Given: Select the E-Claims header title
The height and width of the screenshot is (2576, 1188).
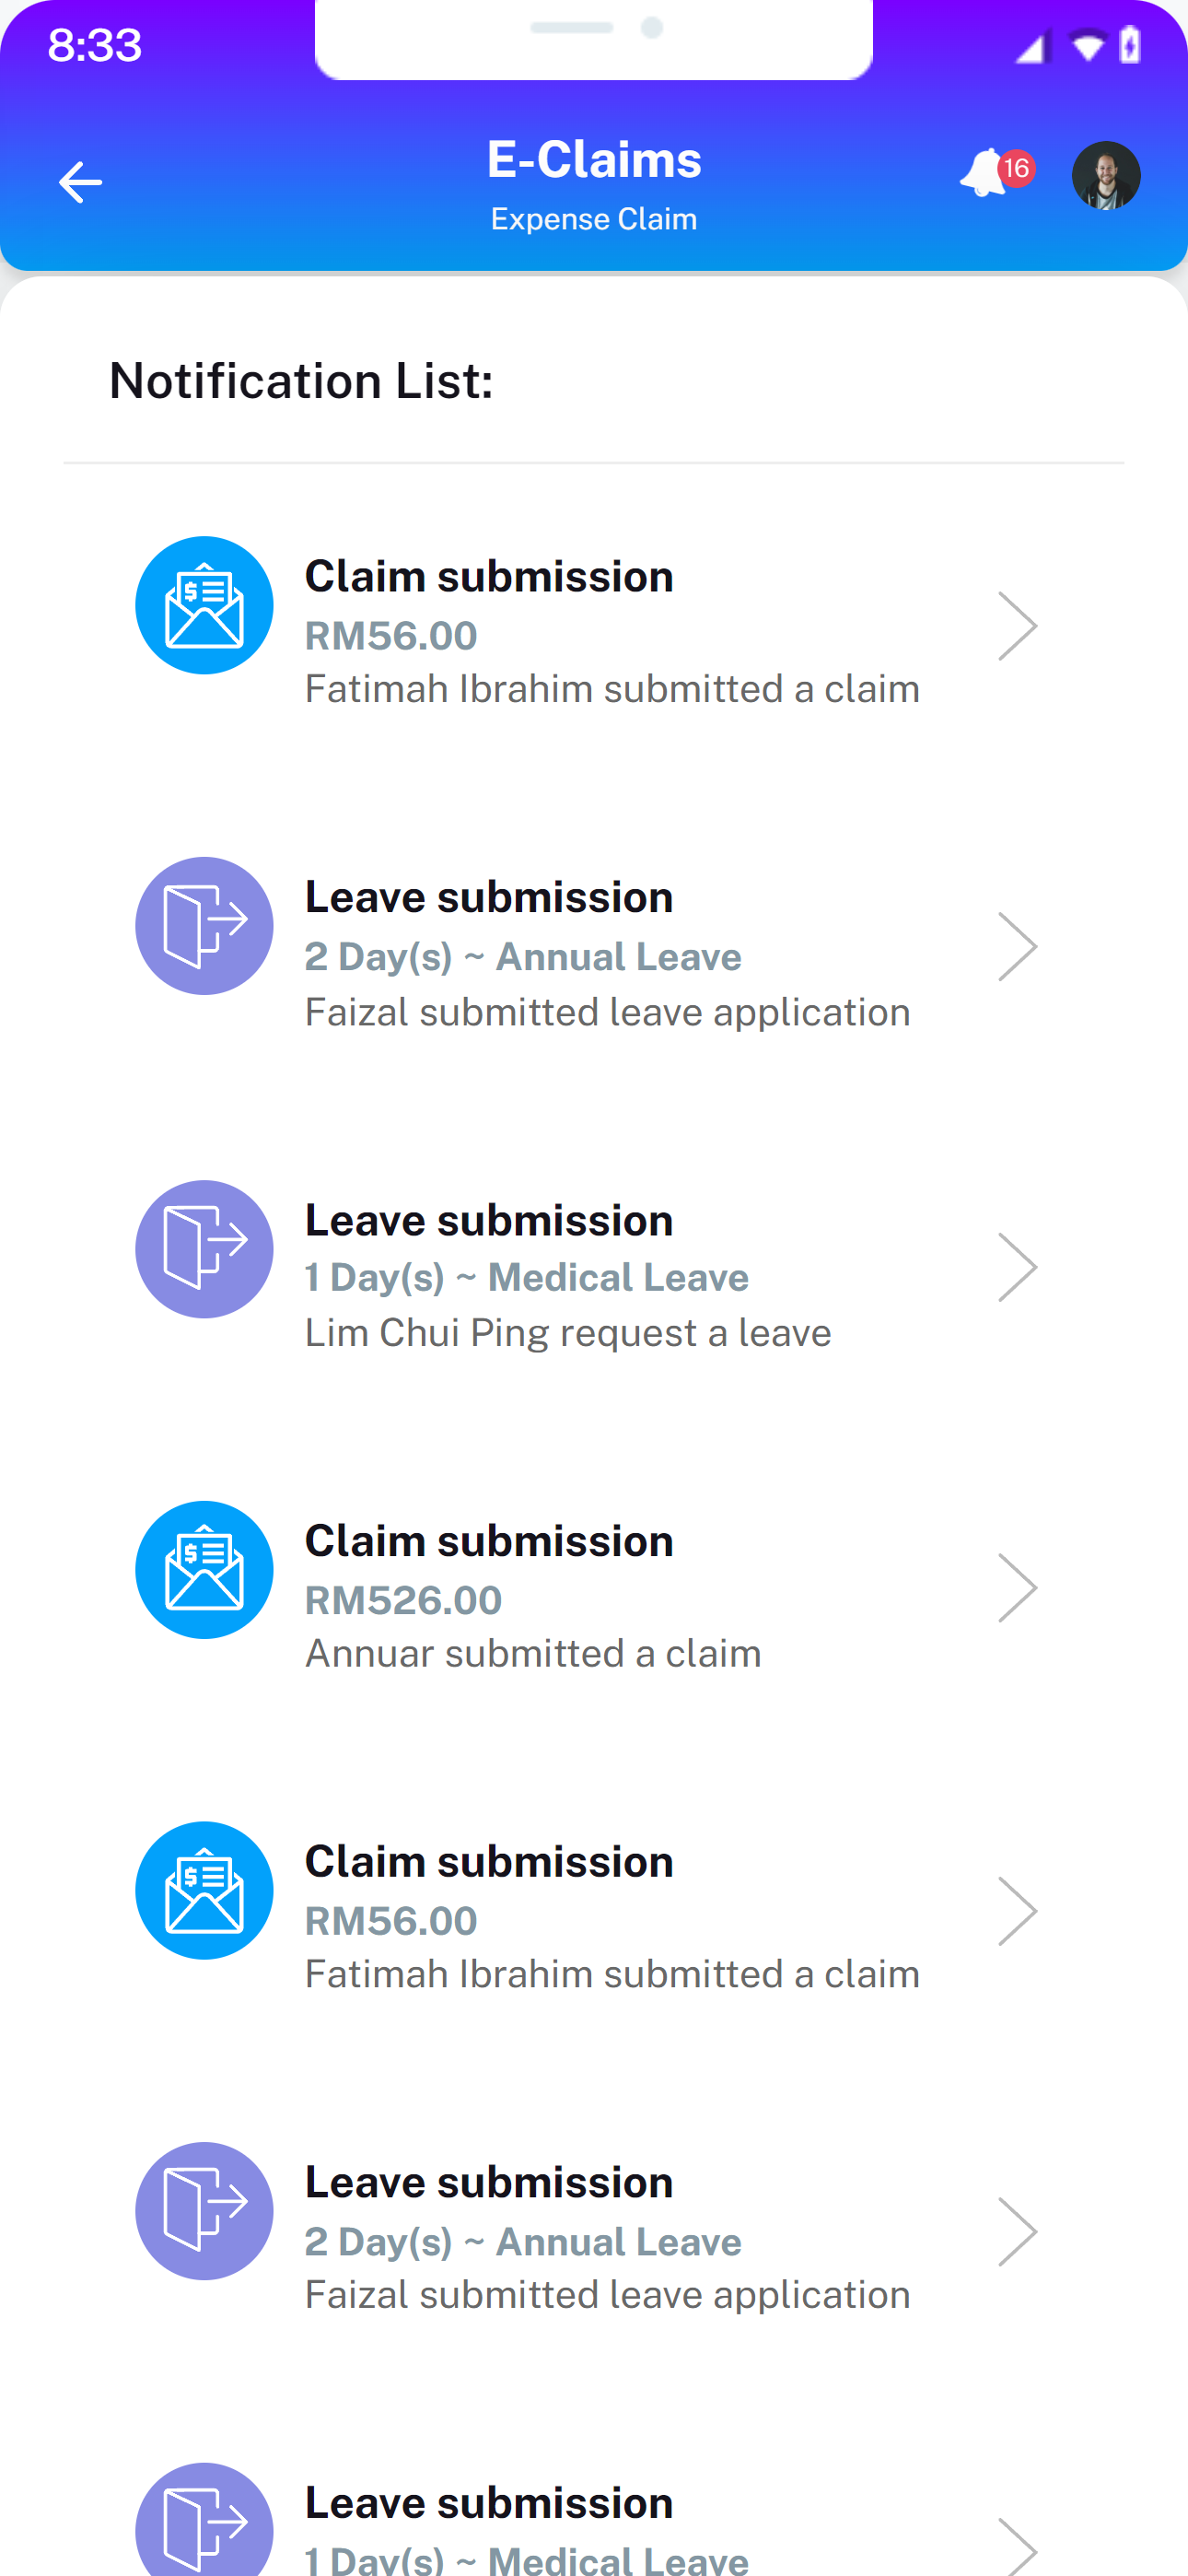Looking at the screenshot, I should coord(593,160).
